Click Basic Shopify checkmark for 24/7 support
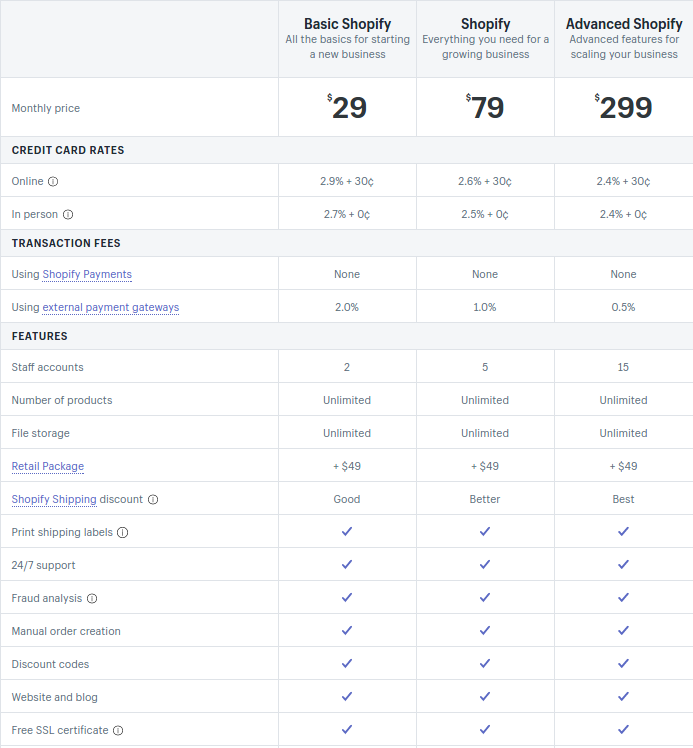This screenshot has width=693, height=748. (347, 564)
